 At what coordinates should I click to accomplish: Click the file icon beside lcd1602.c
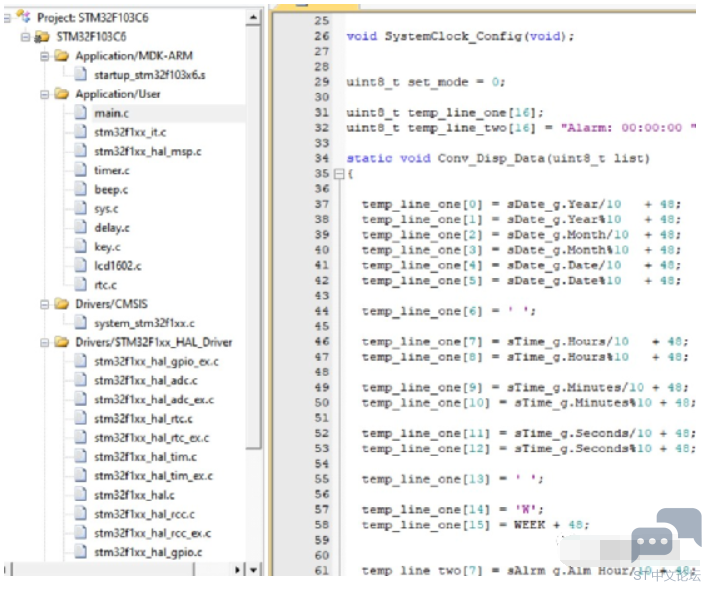coord(80,266)
